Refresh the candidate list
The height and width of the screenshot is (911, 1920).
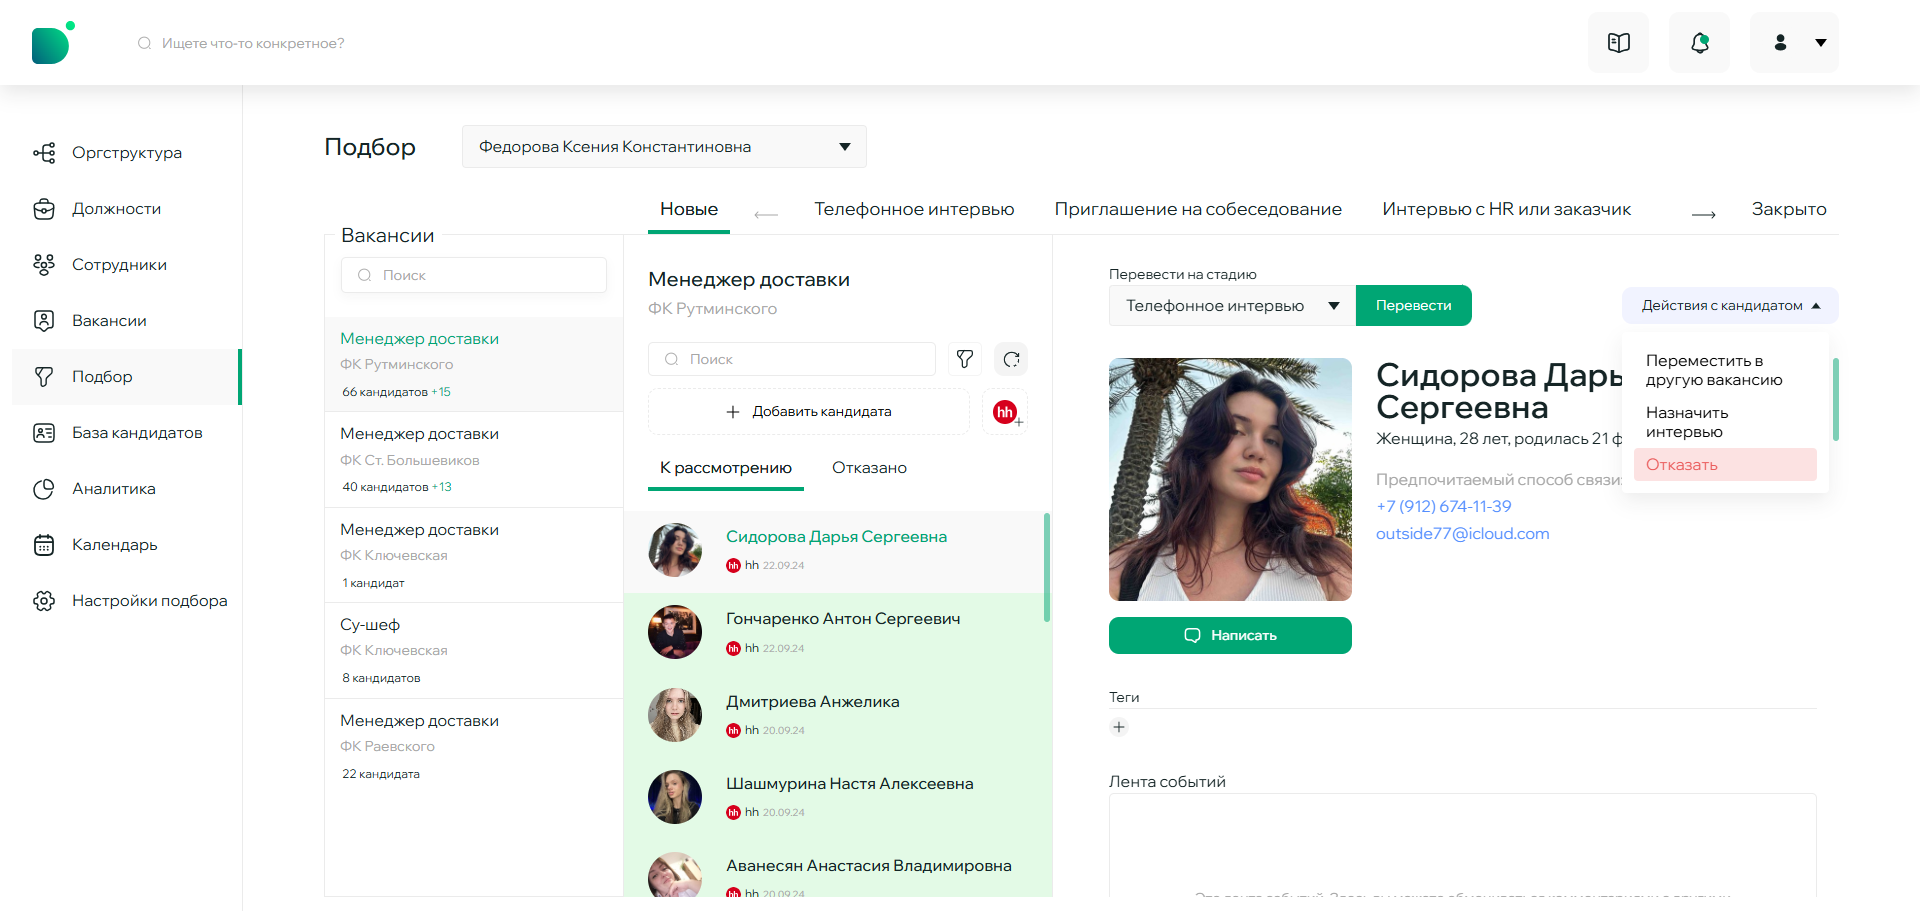pyautogui.click(x=1011, y=359)
